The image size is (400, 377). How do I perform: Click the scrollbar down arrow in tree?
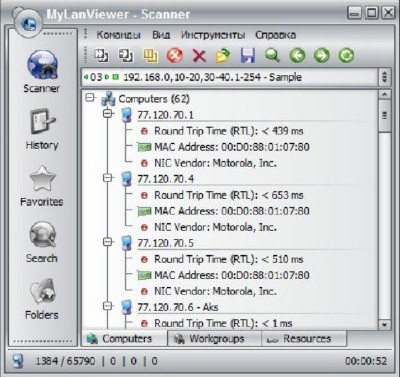pos(385,324)
